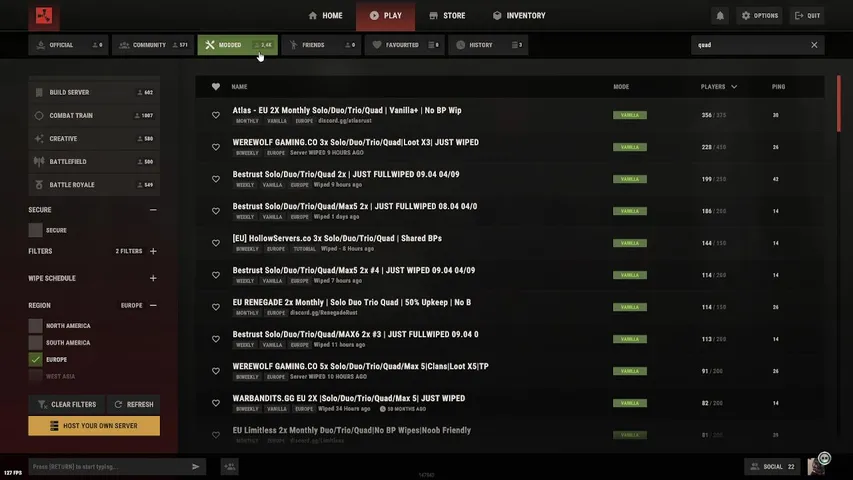
Task: Sort servers by Mode column
Action: [x=621, y=87]
